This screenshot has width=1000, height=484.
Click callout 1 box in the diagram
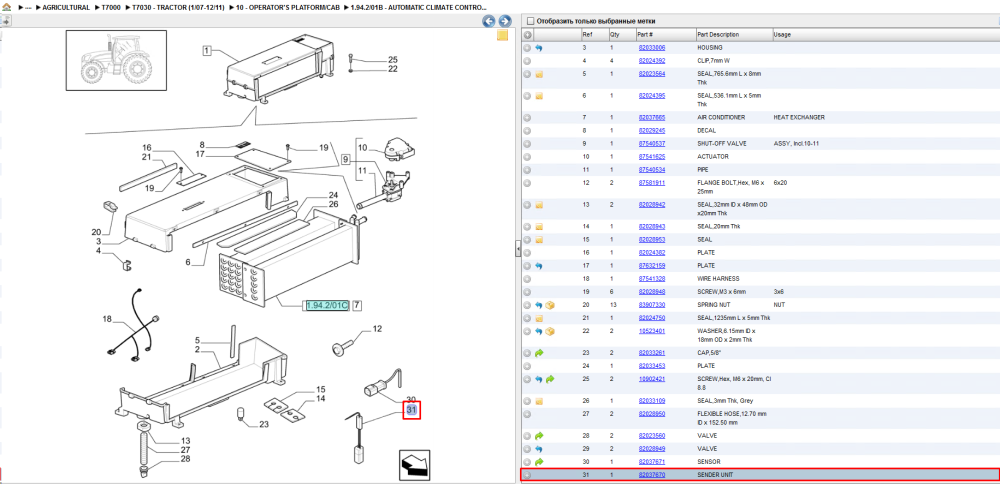207,50
